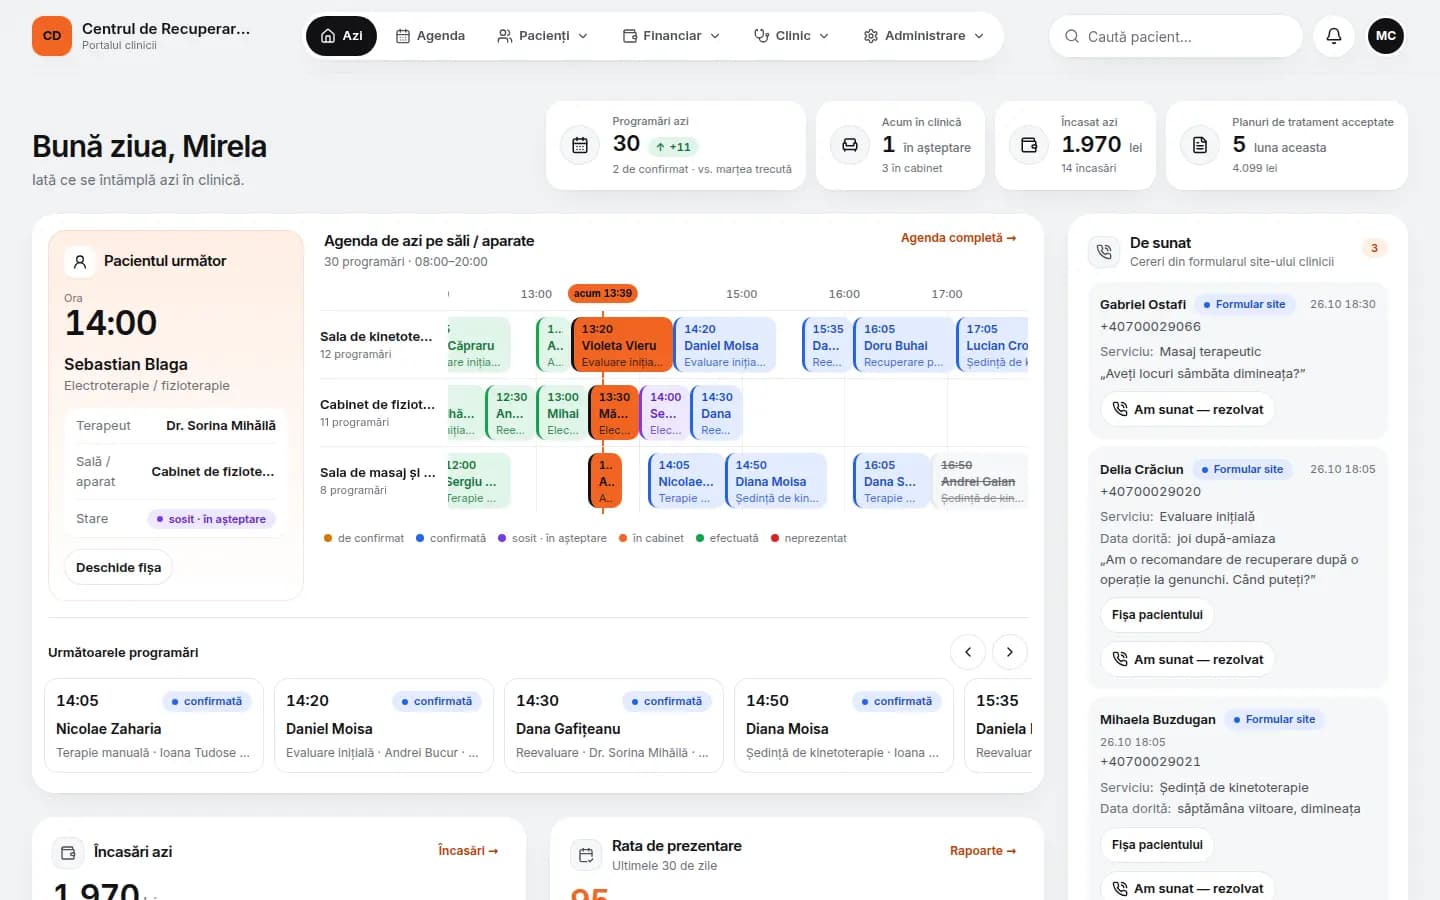
Task: Go to next upcoming appointments with right arrow
Action: point(1010,652)
